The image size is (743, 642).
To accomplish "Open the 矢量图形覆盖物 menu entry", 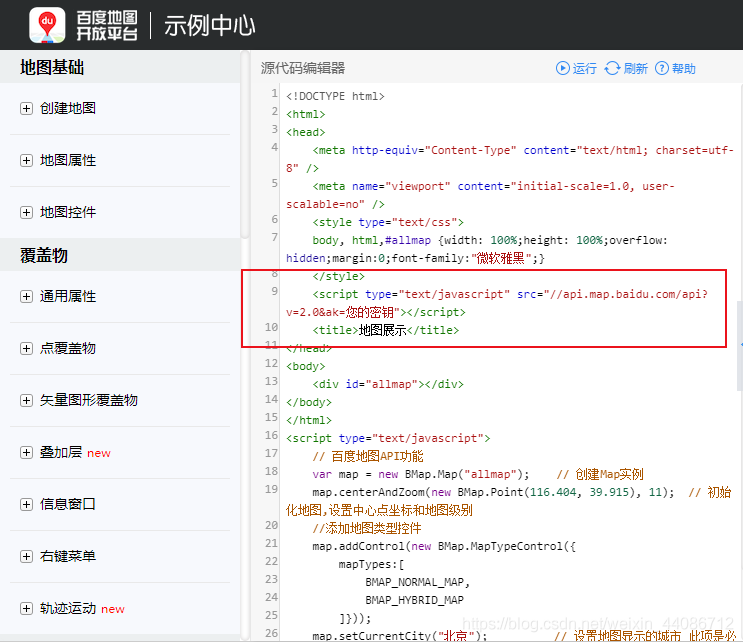I will 89,400.
